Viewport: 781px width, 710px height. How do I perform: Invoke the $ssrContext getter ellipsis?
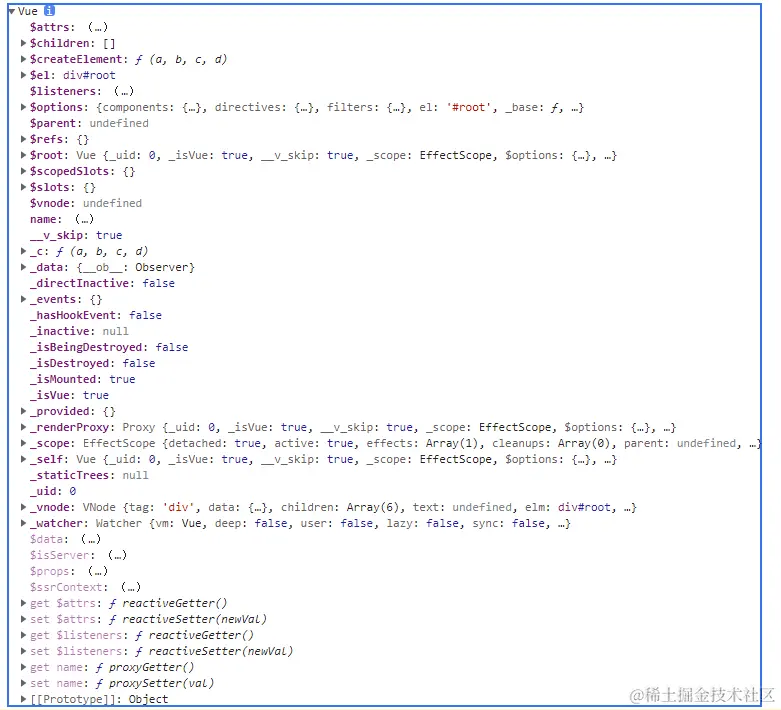131,587
